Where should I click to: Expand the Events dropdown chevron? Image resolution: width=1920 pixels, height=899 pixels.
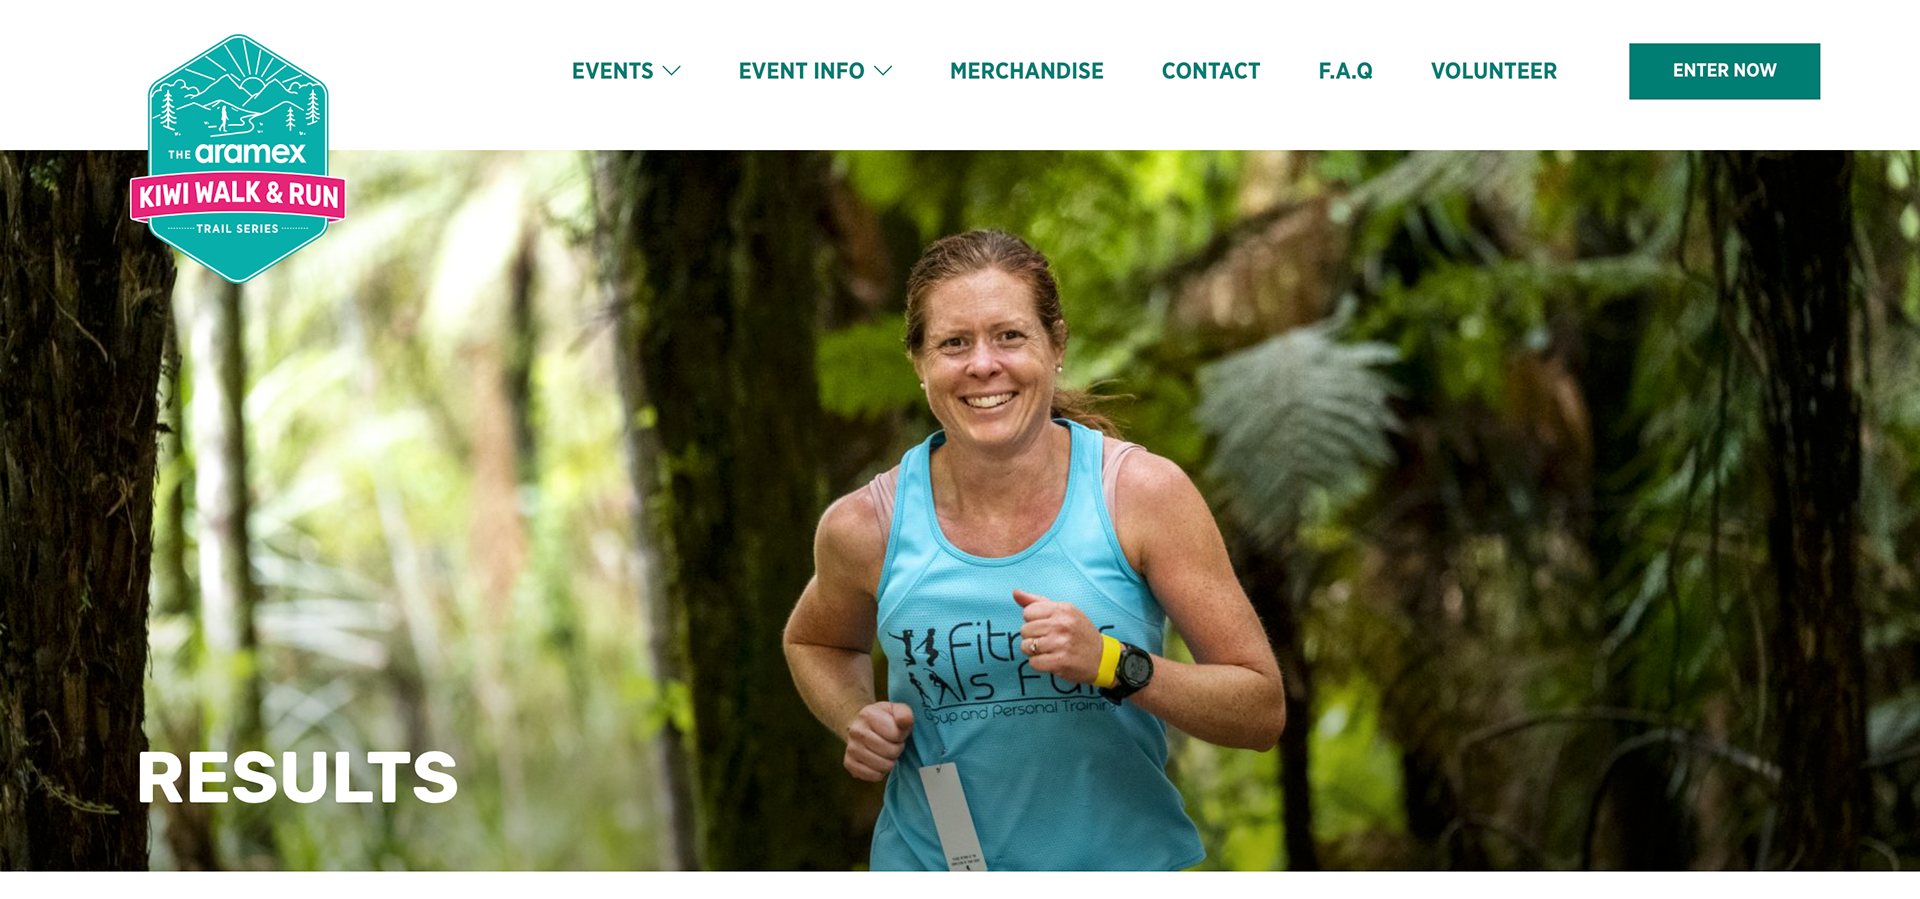(x=672, y=71)
